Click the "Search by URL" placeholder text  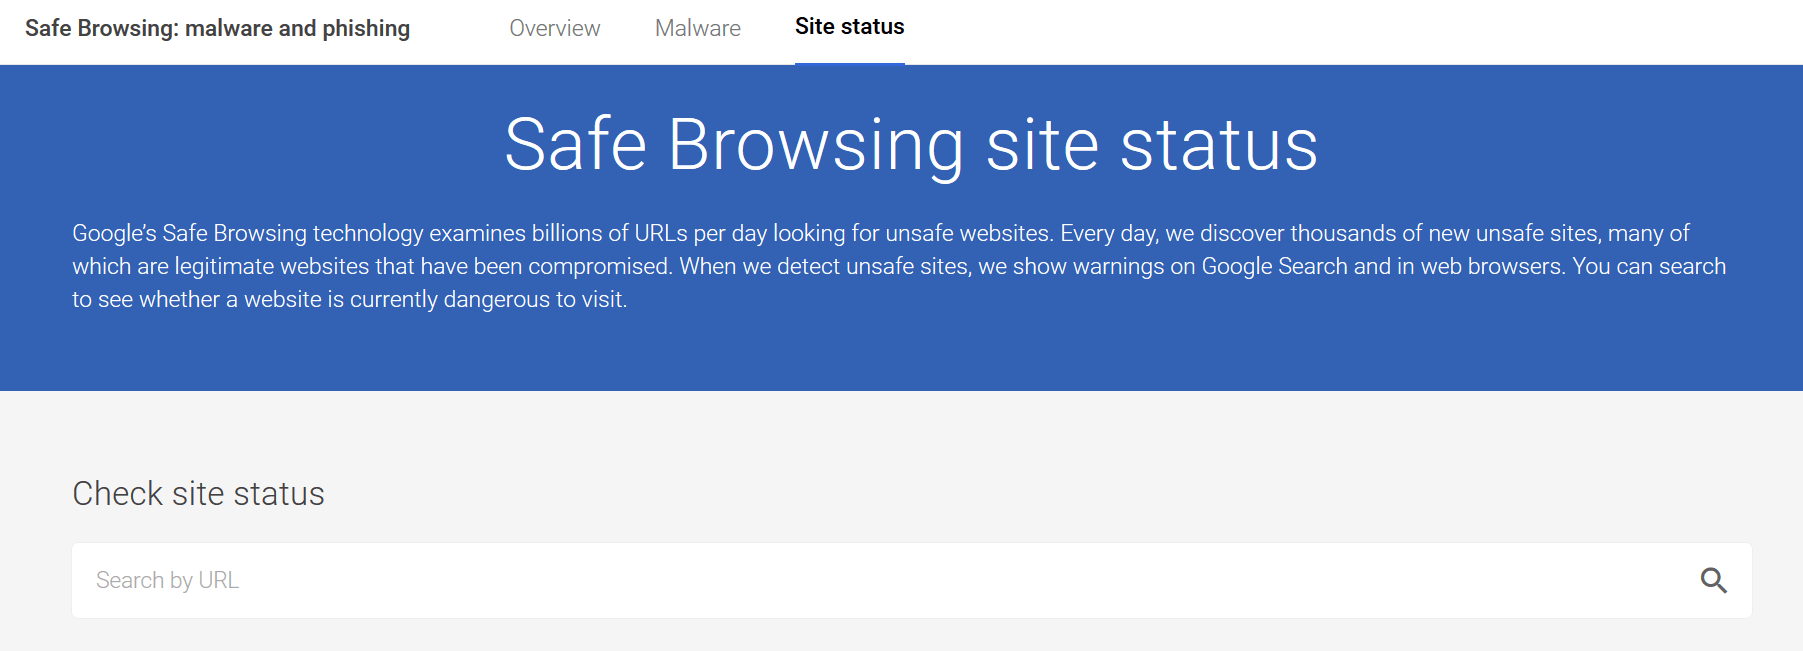167,580
